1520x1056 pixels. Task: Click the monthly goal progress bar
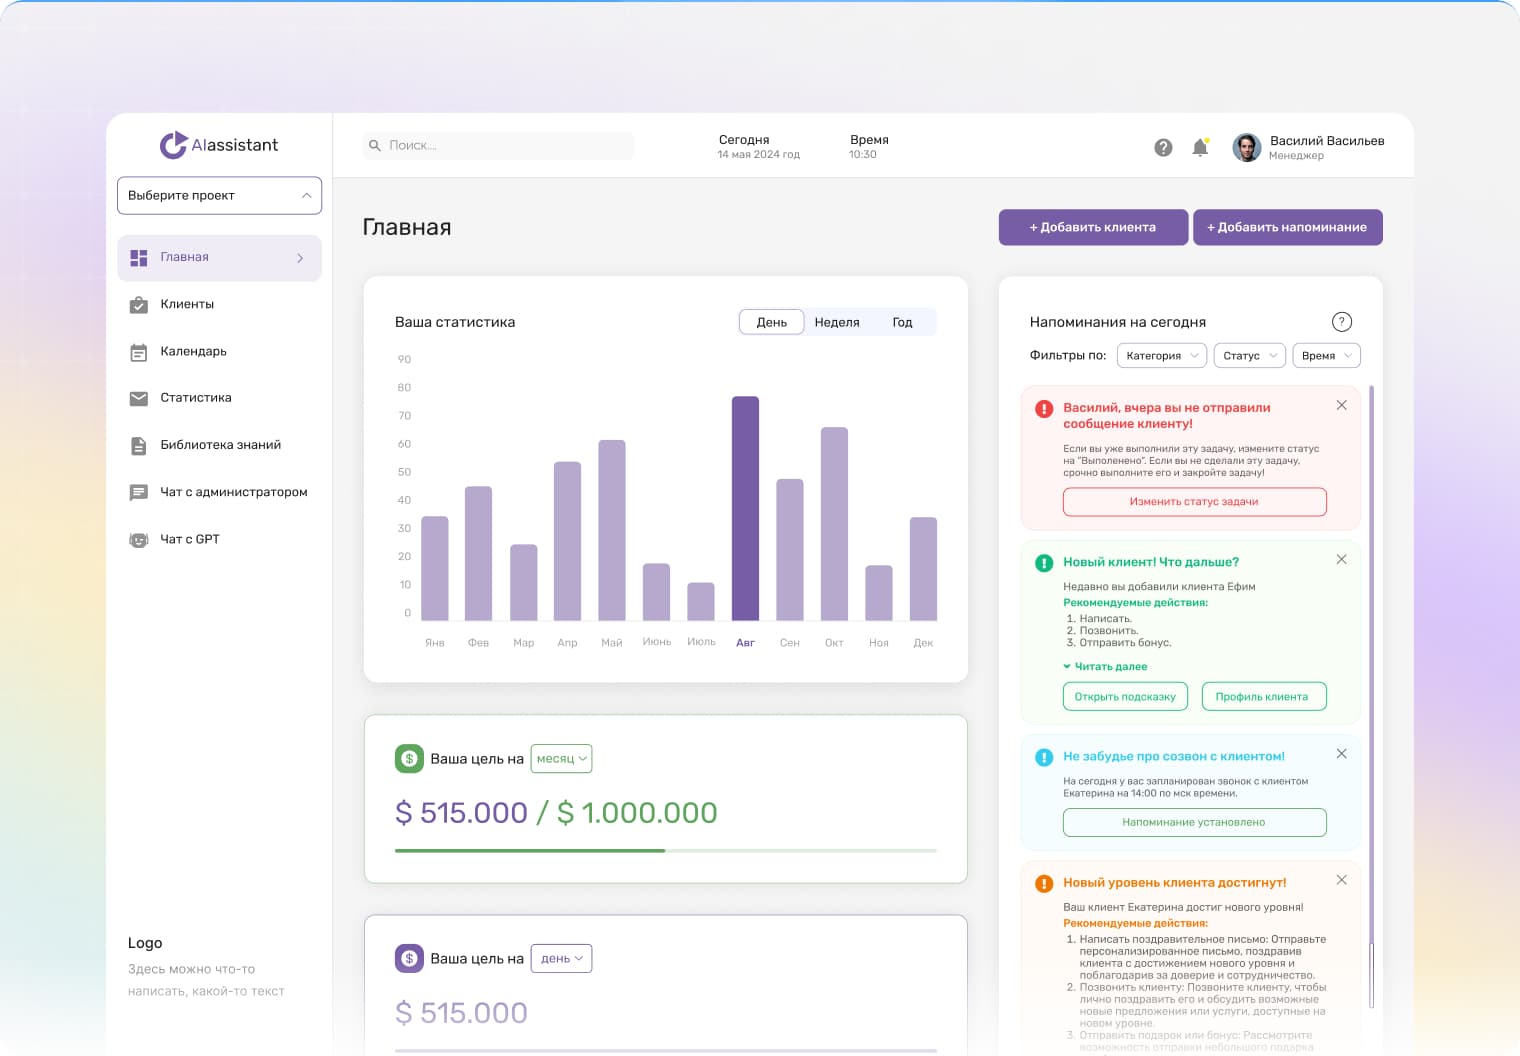pyautogui.click(x=665, y=850)
